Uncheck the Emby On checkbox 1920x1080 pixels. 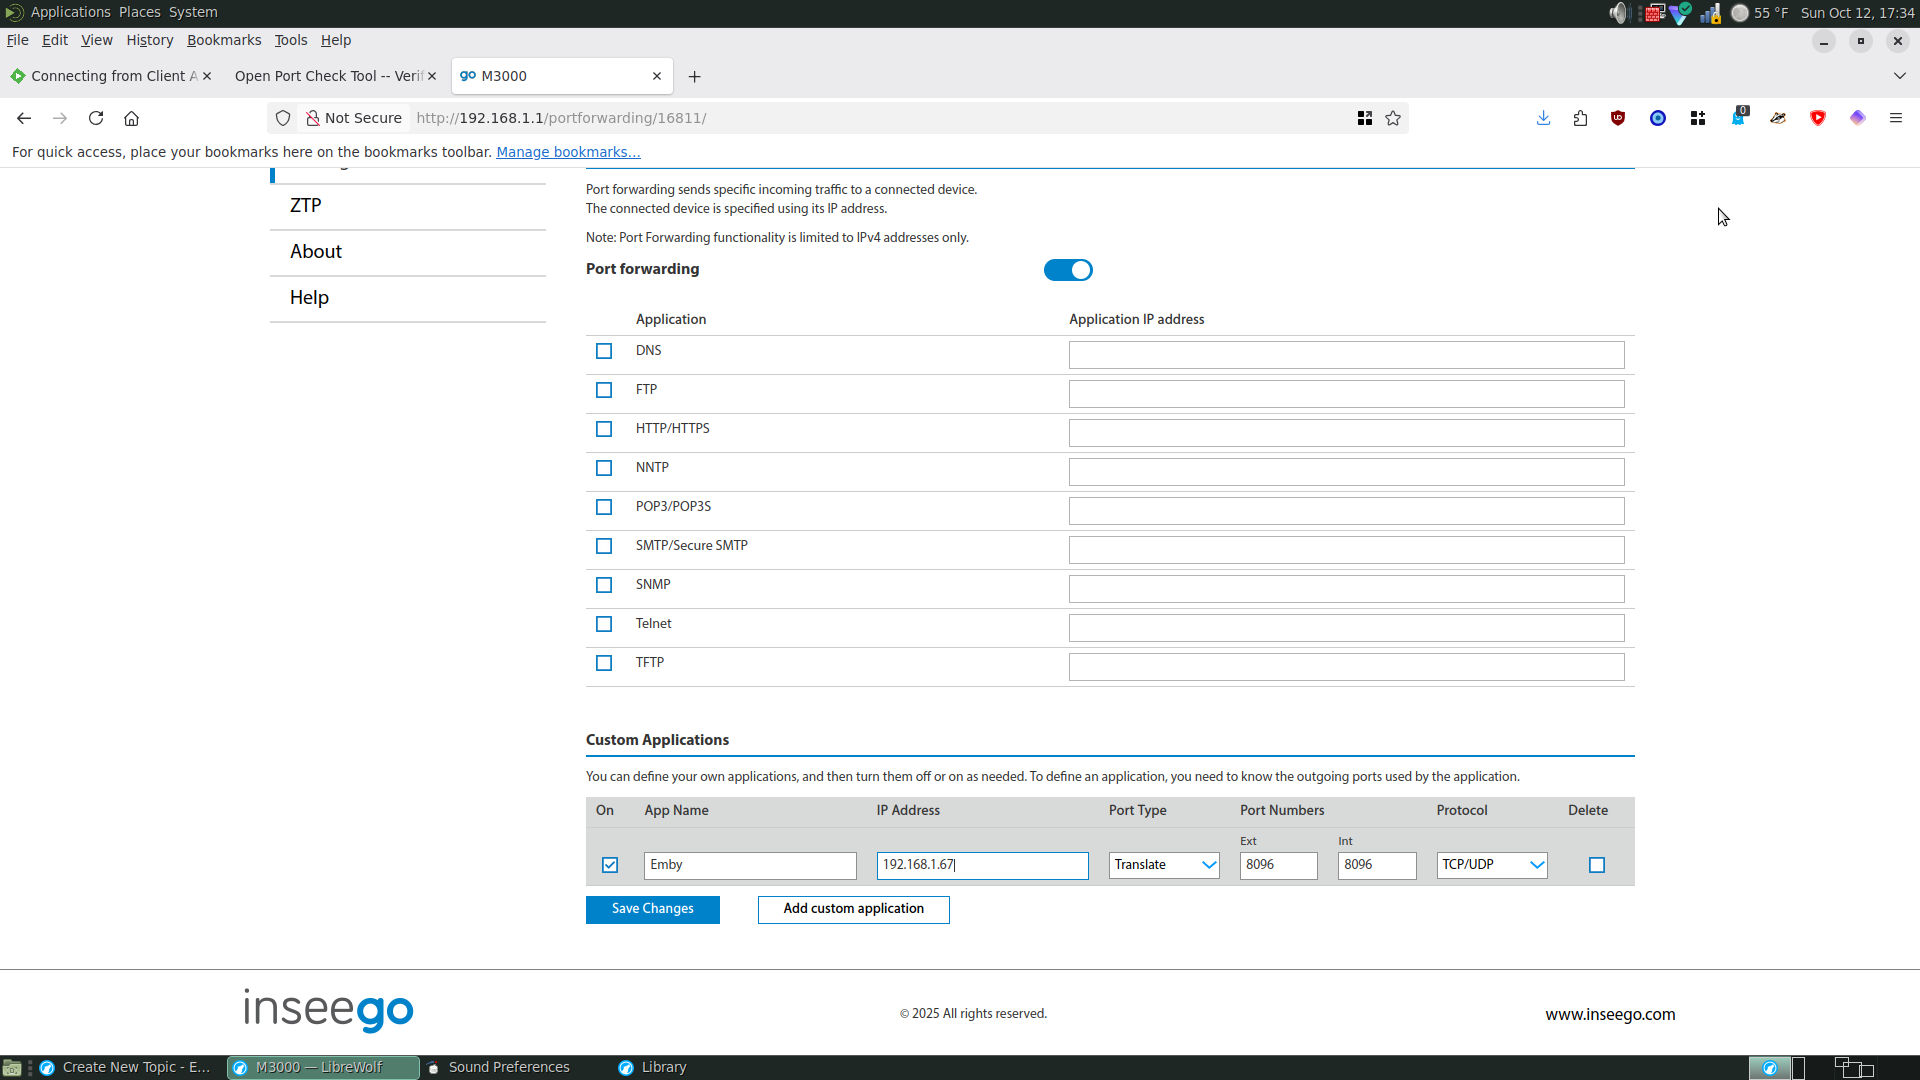(610, 865)
